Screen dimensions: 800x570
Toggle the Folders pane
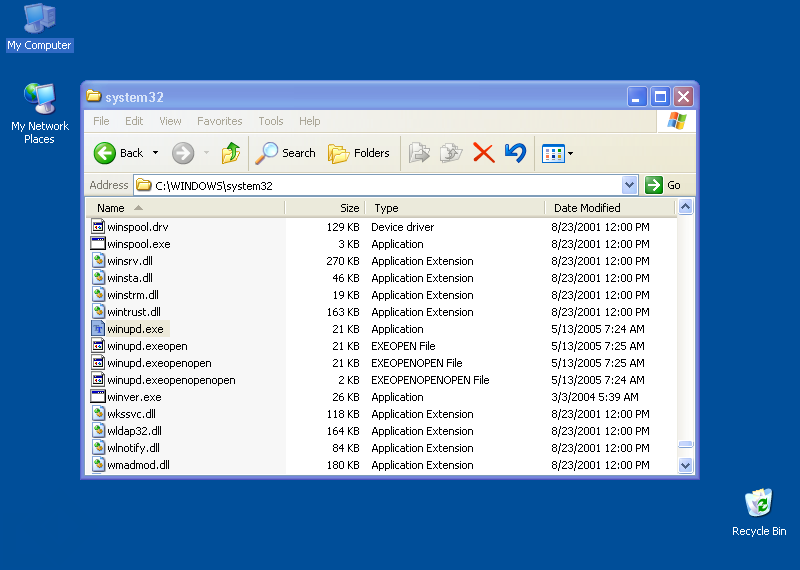[359, 153]
